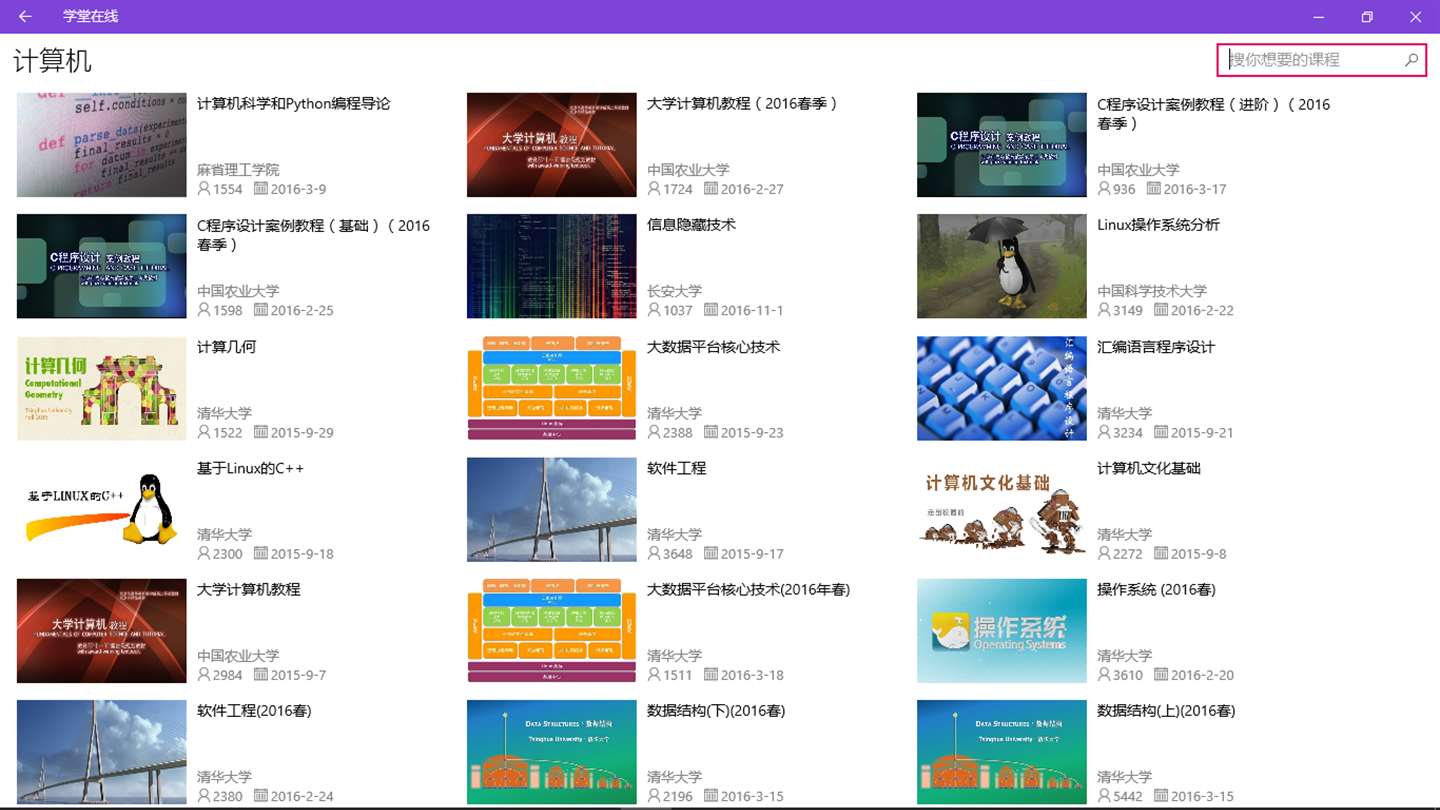1440x810 pixels.
Task: Click the calendar icon next to 2016-11-1
Action: pyautogui.click(x=711, y=310)
